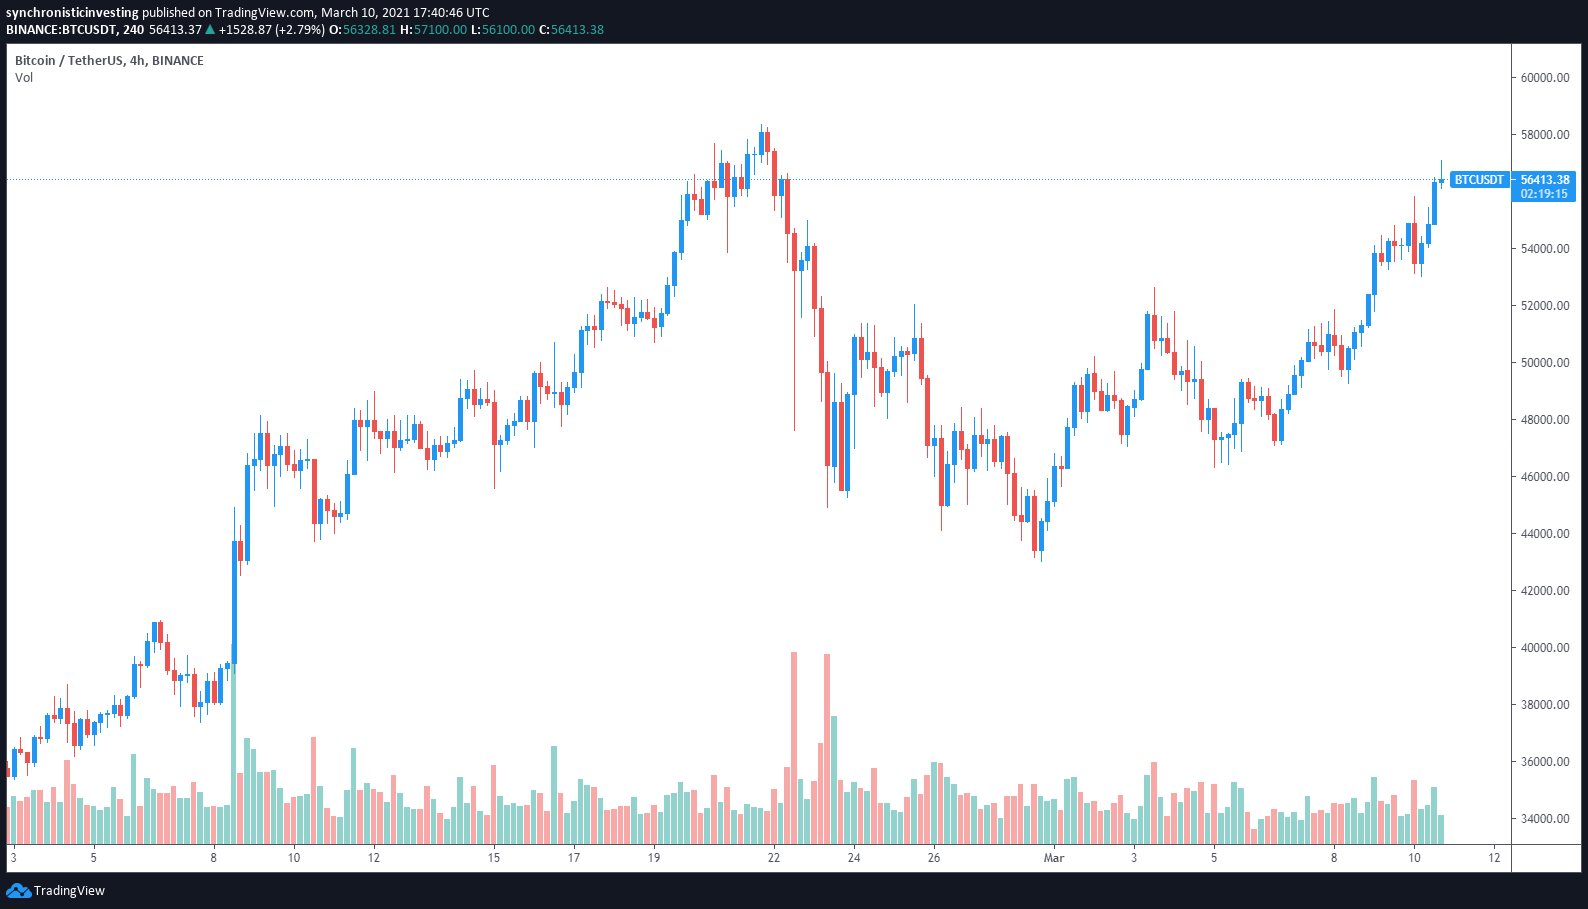Viewport: 1588px width, 909px height.
Task: Click the 26 date label on time axis
Action: click(x=934, y=858)
